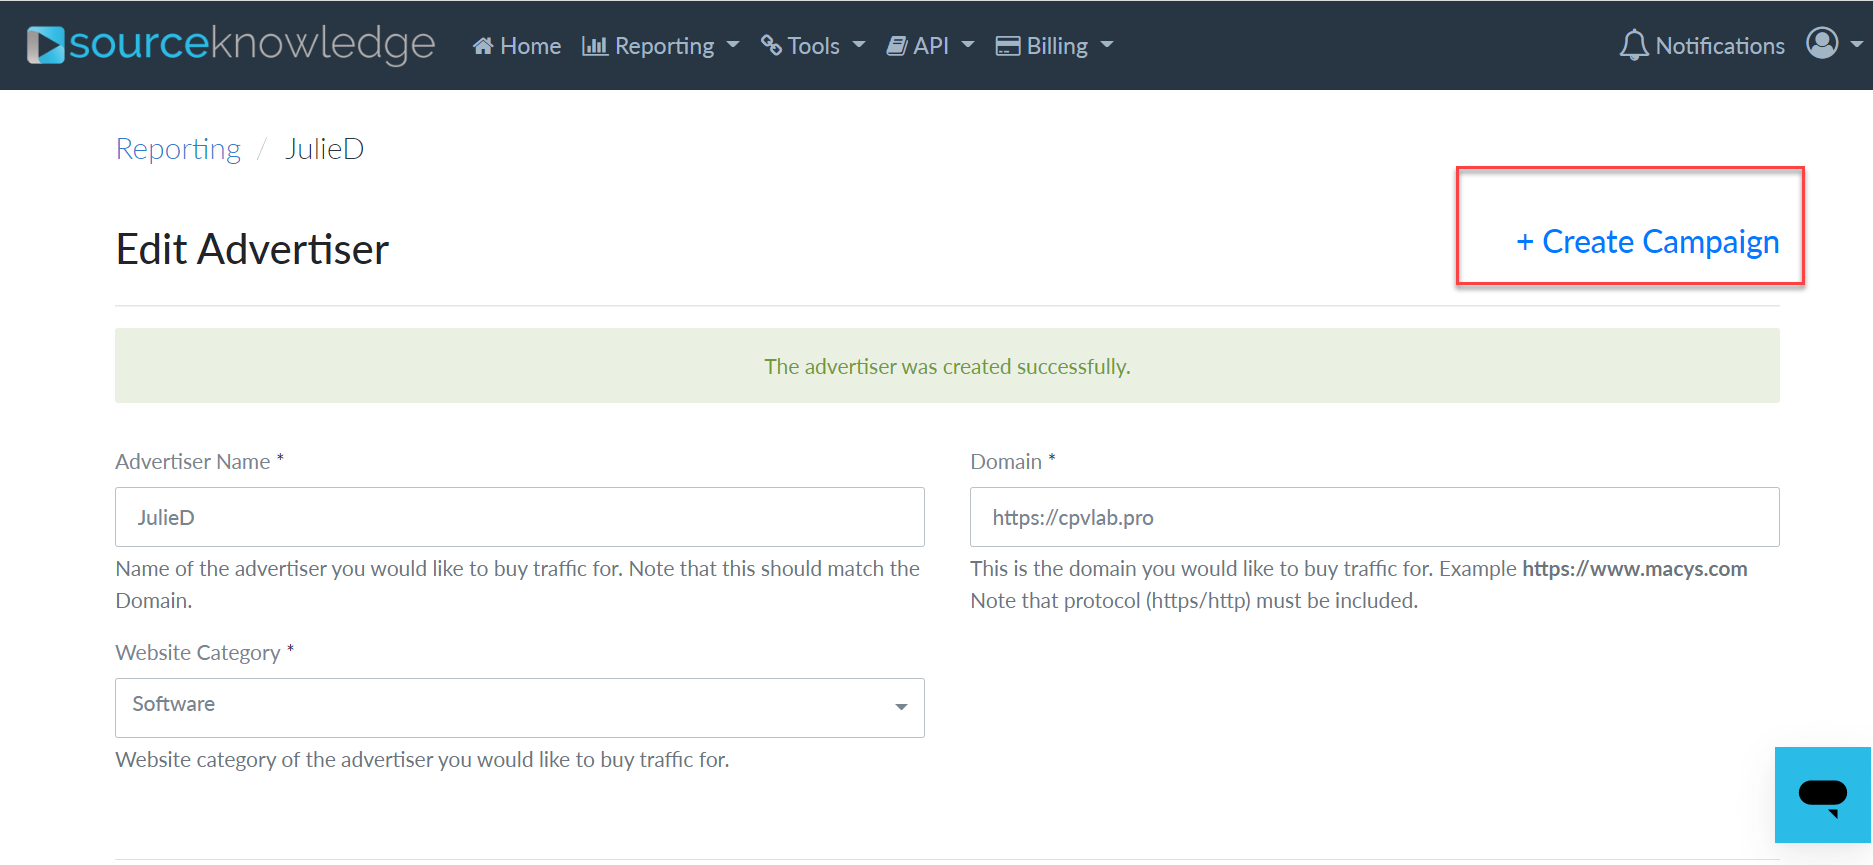Click the SourceKnowledge logo icon
Viewport: 1873px width, 865px height.
[45, 45]
